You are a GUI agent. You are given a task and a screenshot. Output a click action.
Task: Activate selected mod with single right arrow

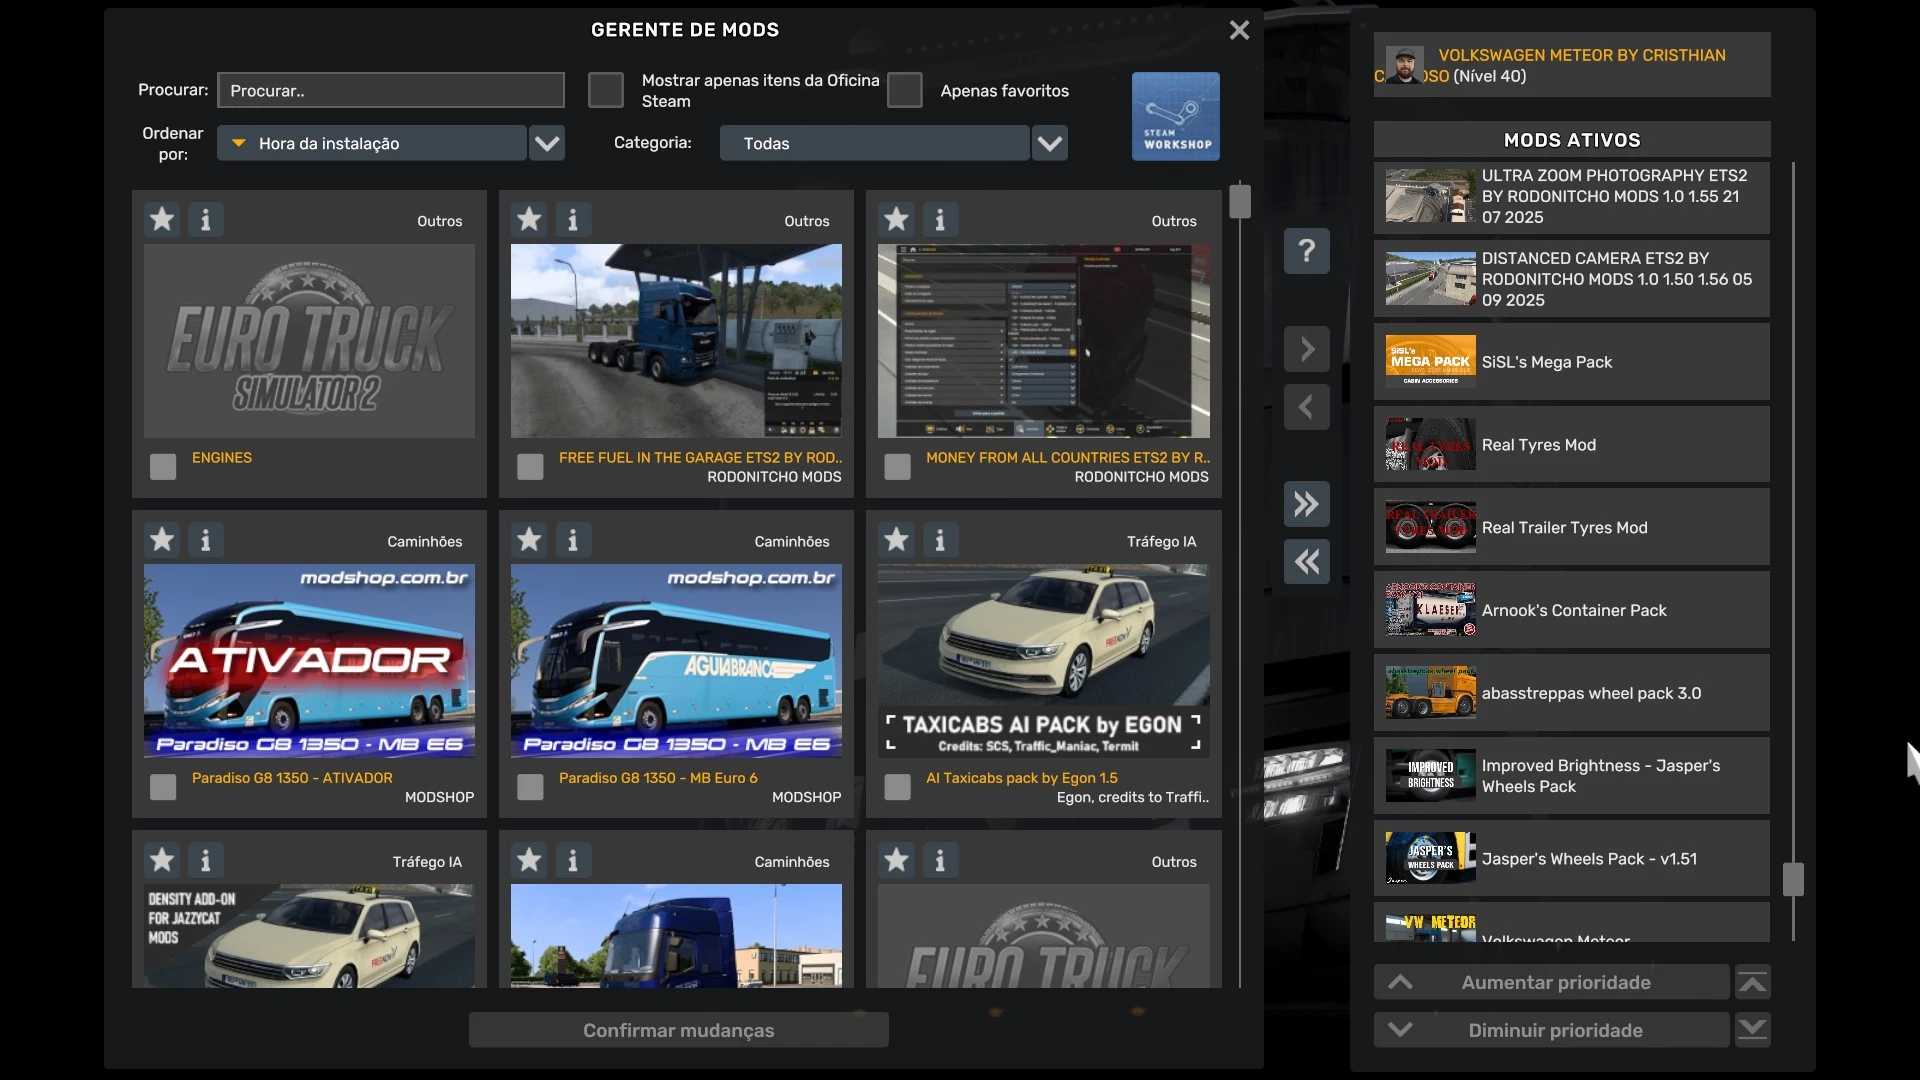pos(1306,349)
